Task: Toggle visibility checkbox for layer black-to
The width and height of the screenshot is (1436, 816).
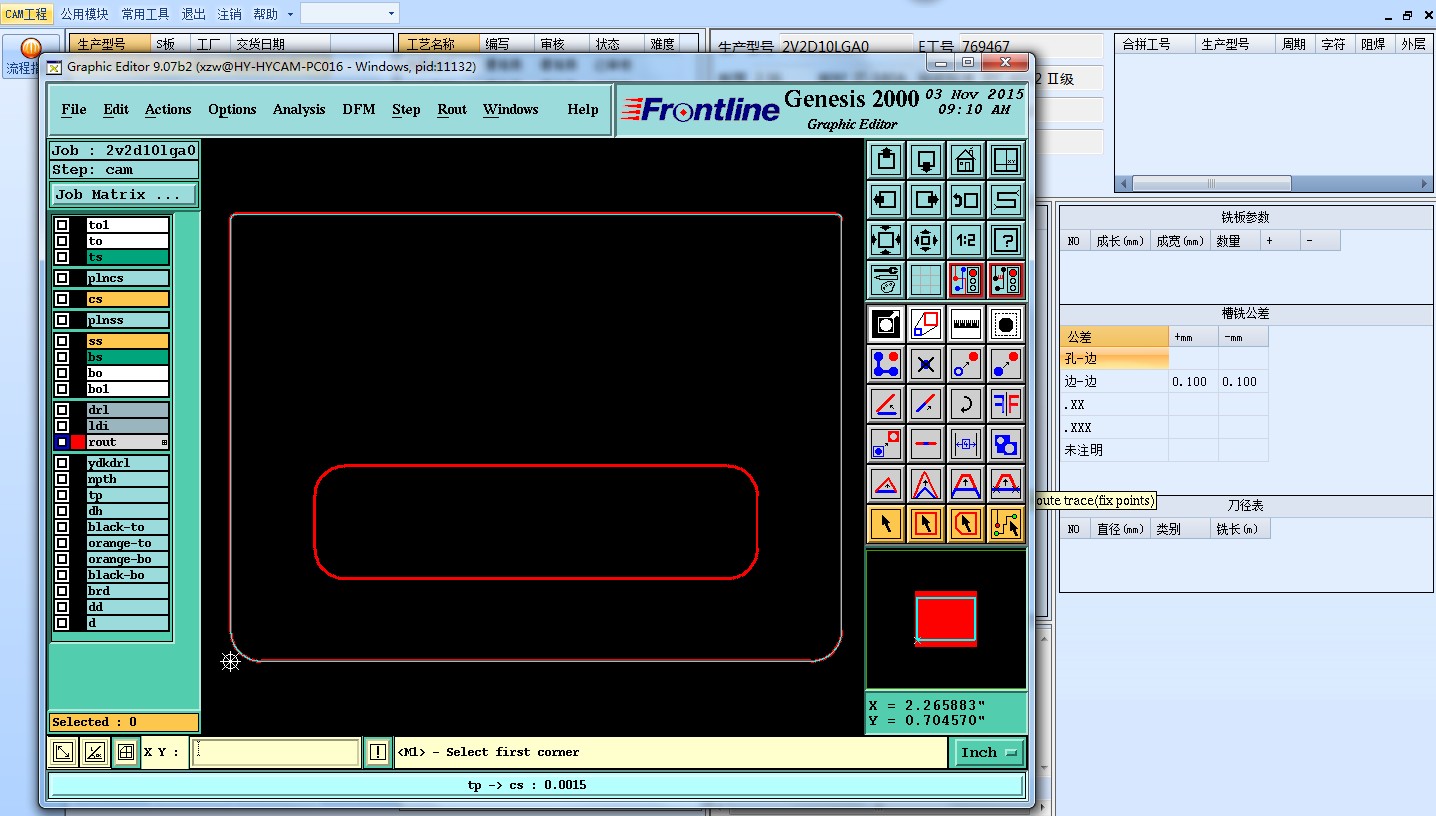Action: [x=62, y=527]
